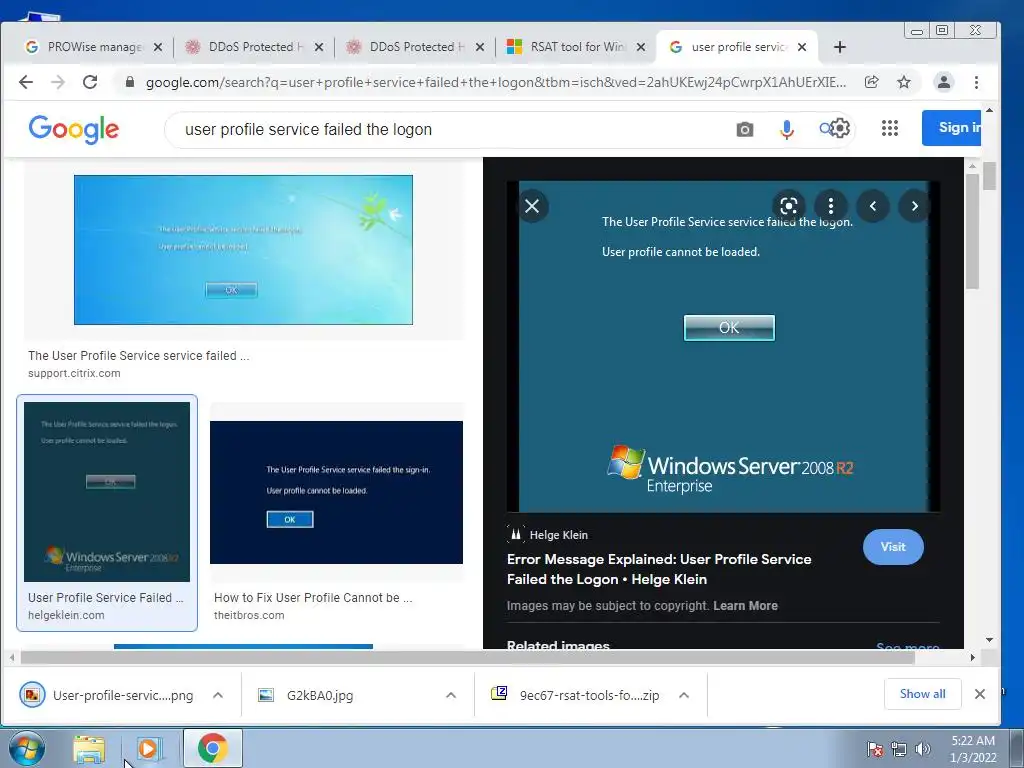Image resolution: width=1024 pixels, height=768 pixels.
Task: Expand options for rsat-tools zip download
Action: click(x=684, y=696)
